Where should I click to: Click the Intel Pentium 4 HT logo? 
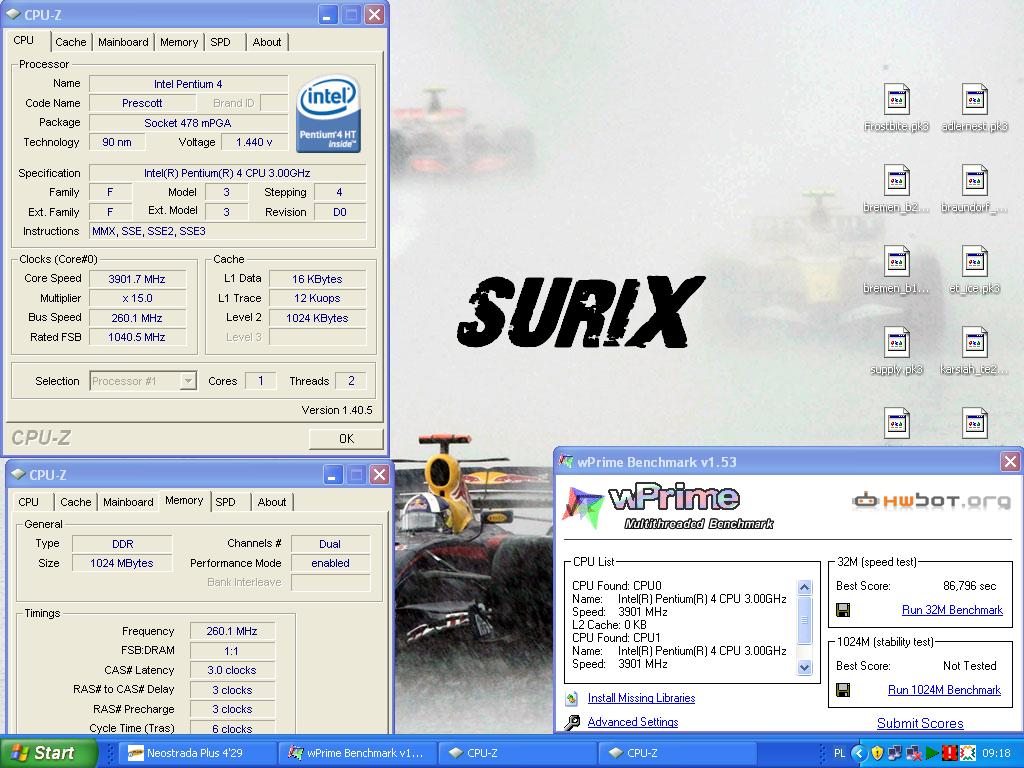click(328, 114)
